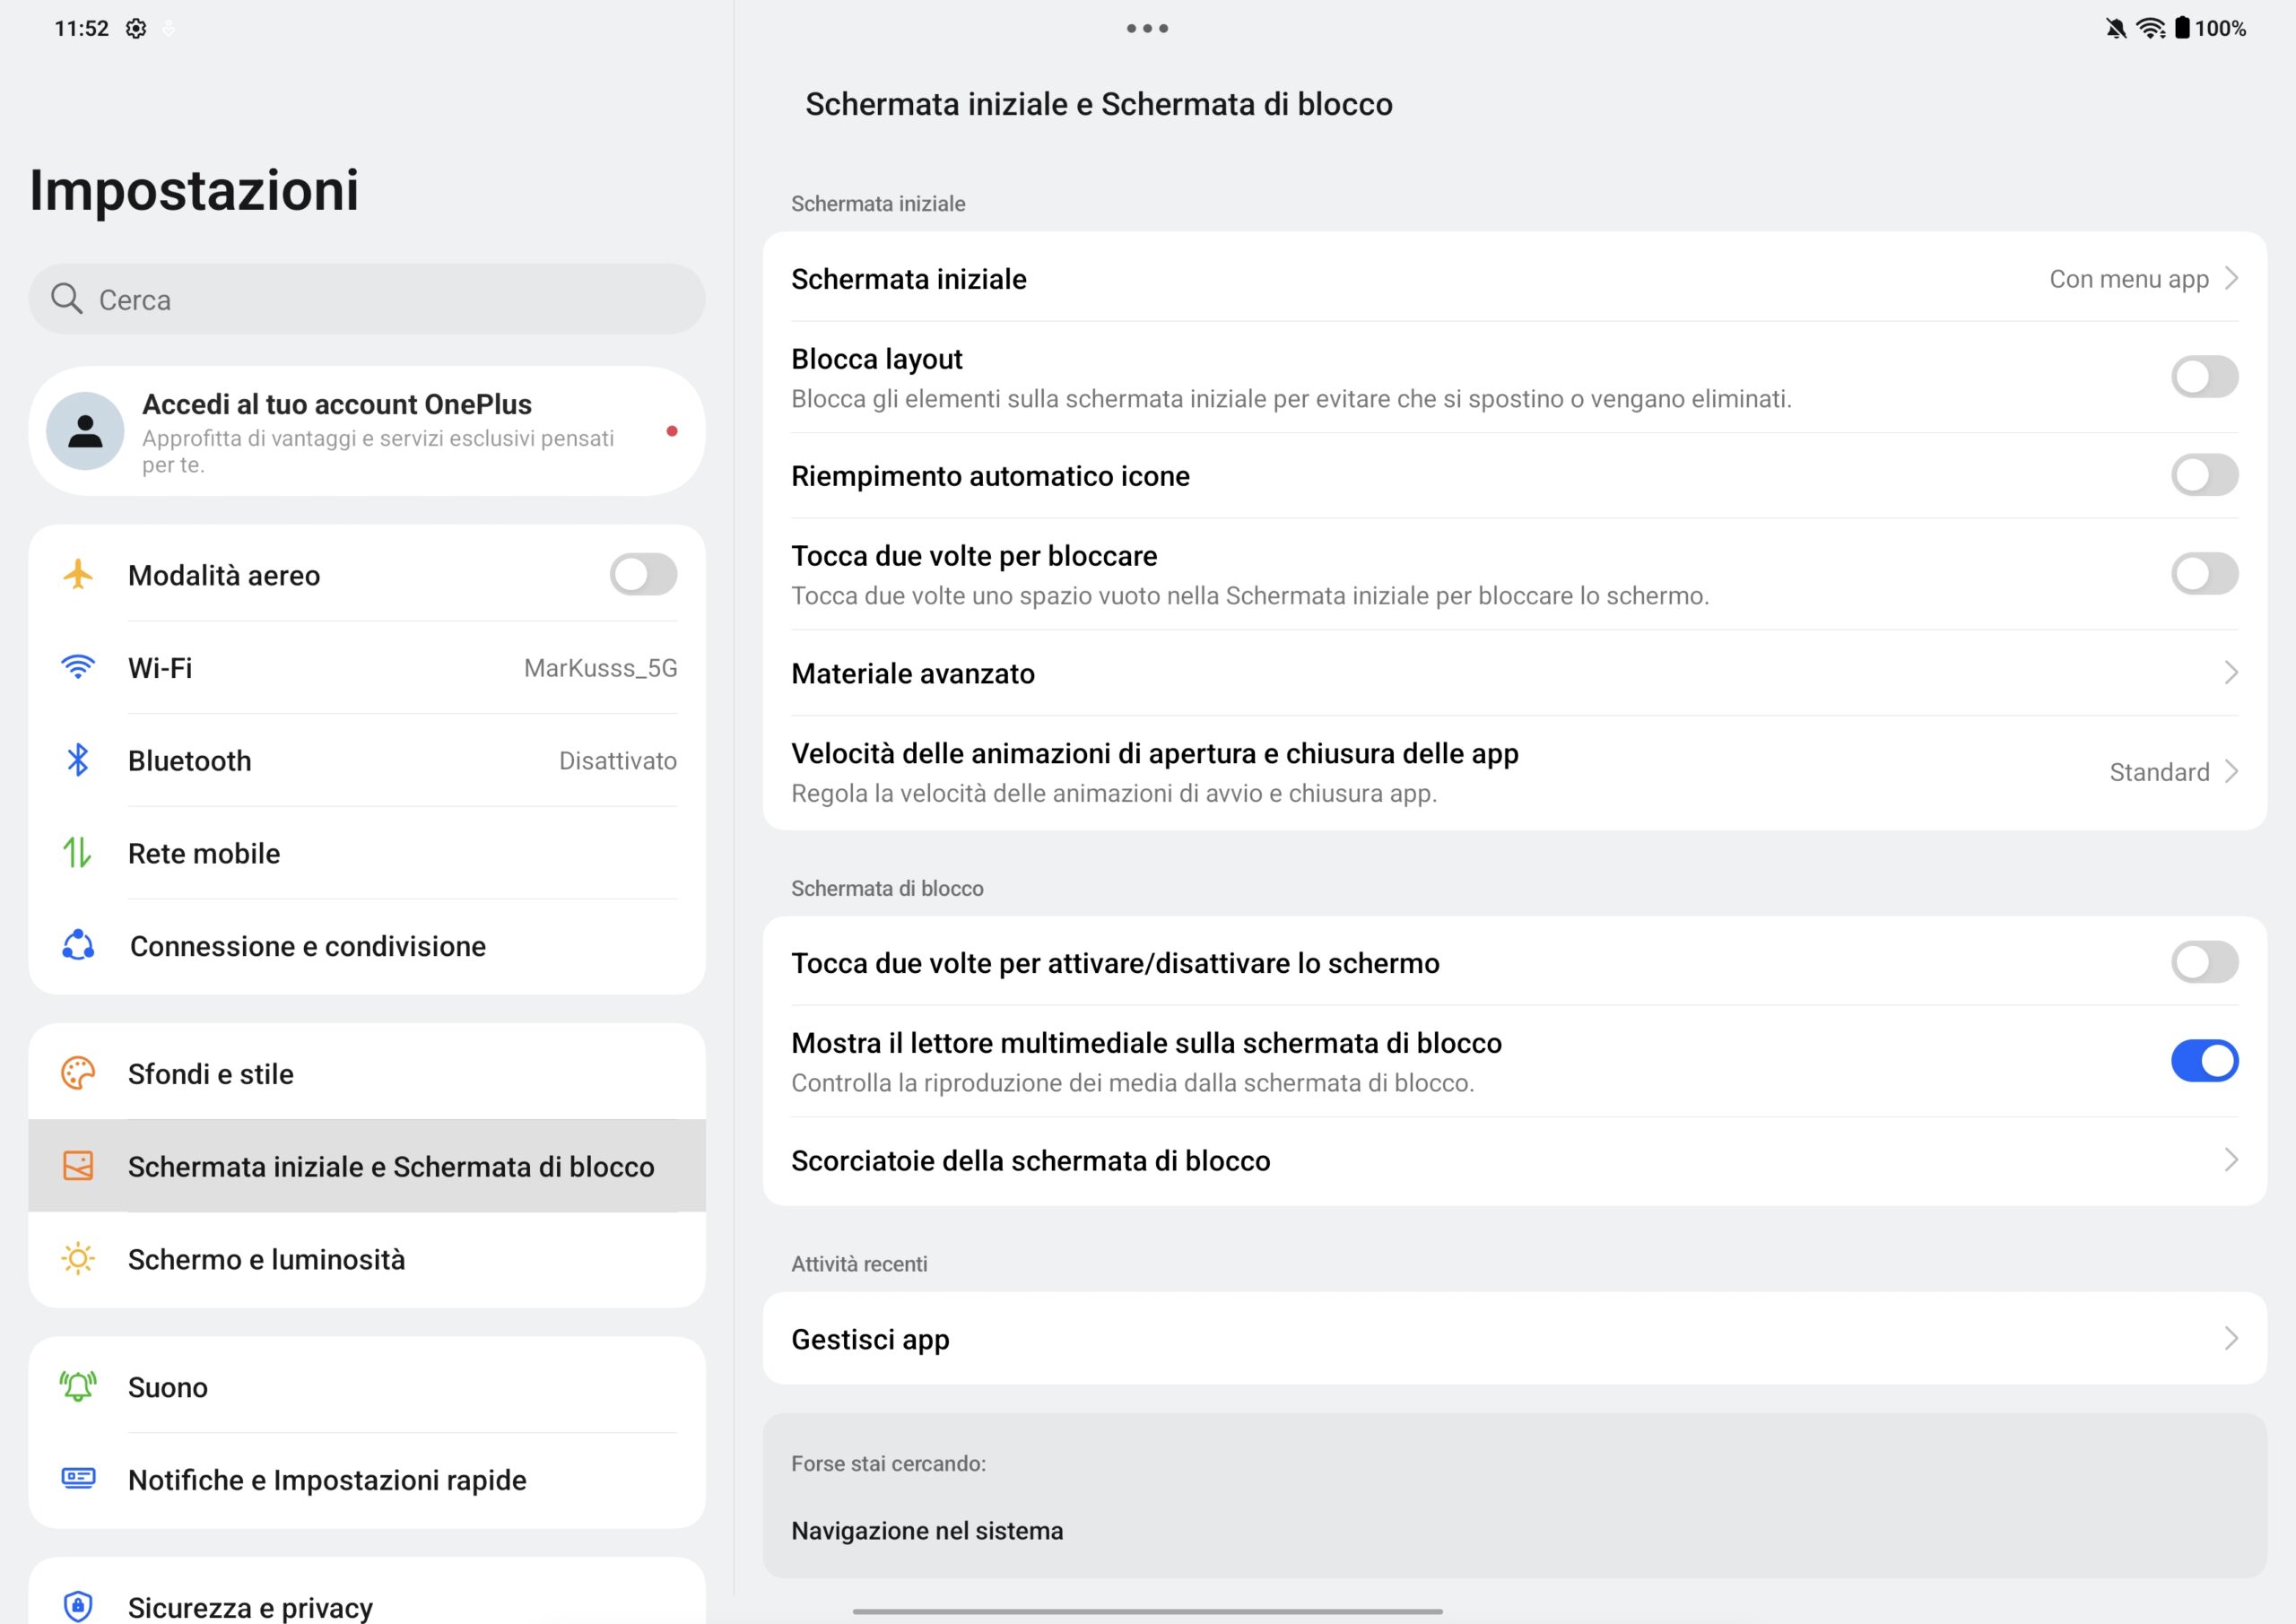Open Connessione e condivisione settings
The height and width of the screenshot is (1624, 2296).
pyautogui.click(x=367, y=945)
